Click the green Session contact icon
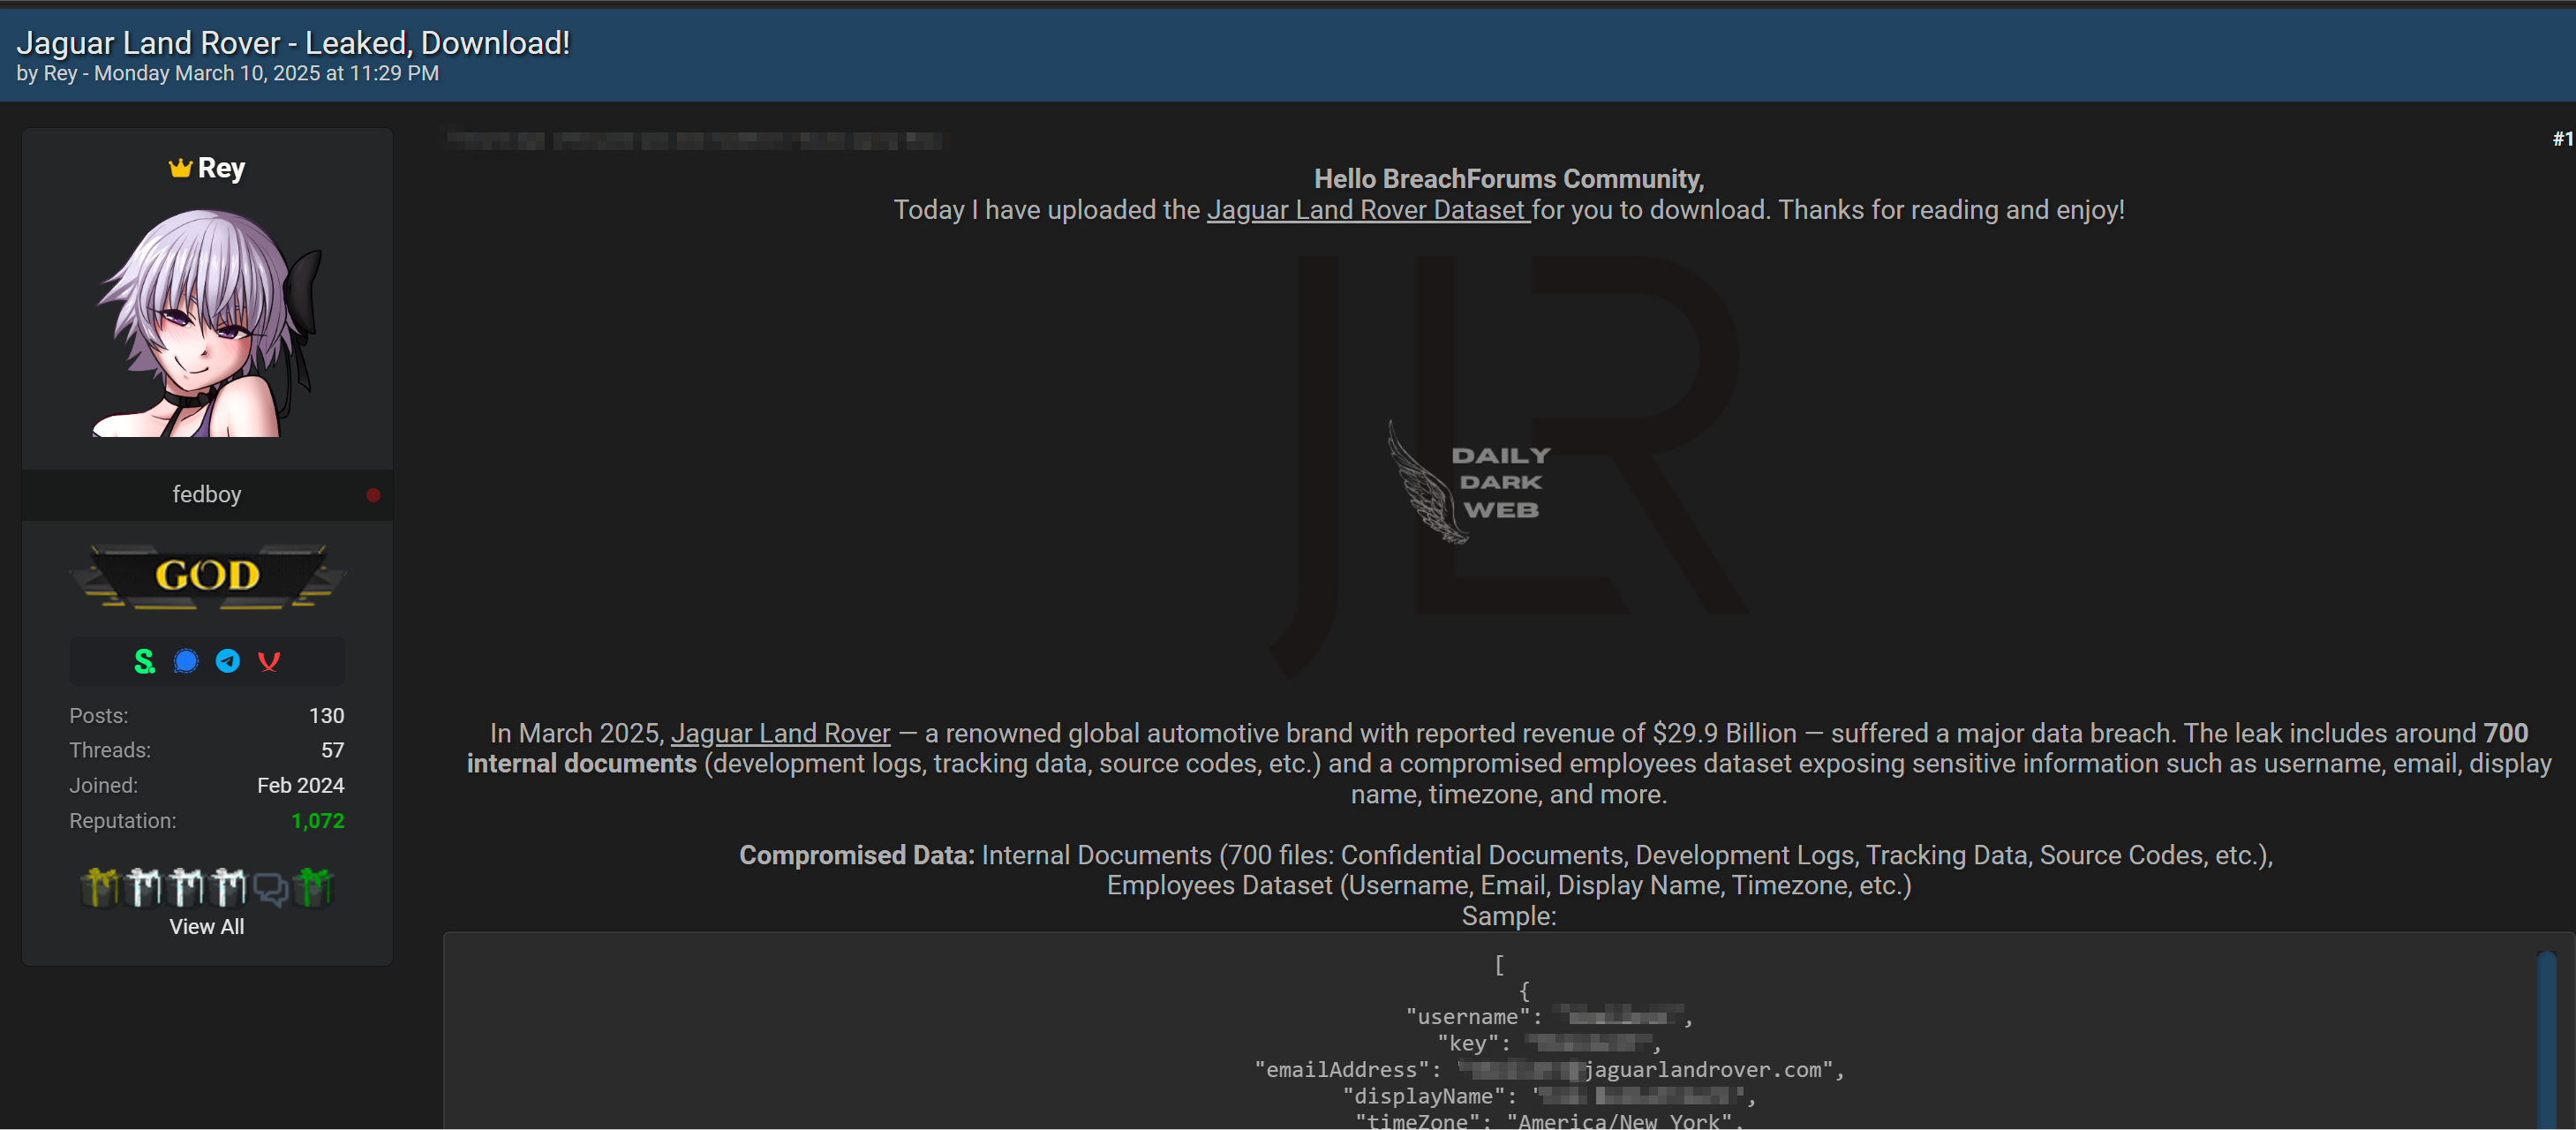Viewport: 2576px width, 1130px height. [145, 662]
